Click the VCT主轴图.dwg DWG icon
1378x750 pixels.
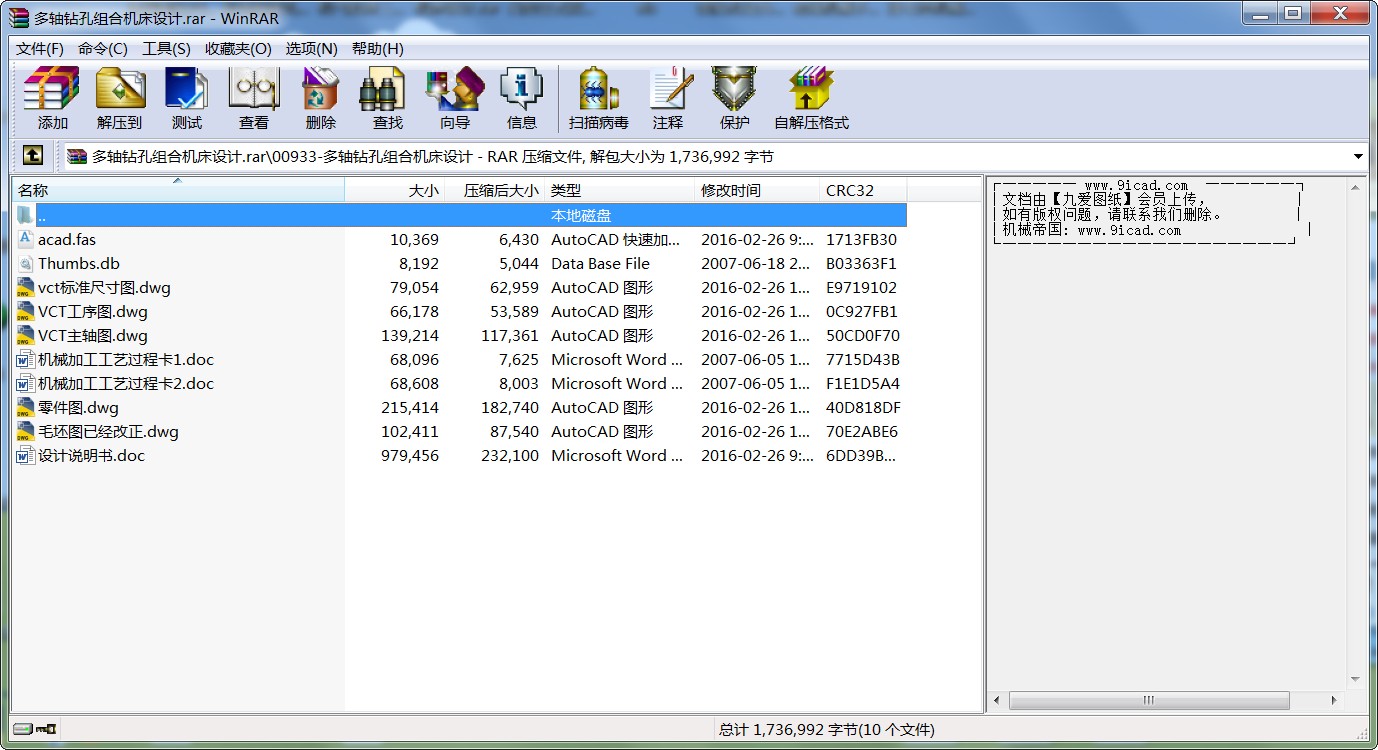click(26, 335)
